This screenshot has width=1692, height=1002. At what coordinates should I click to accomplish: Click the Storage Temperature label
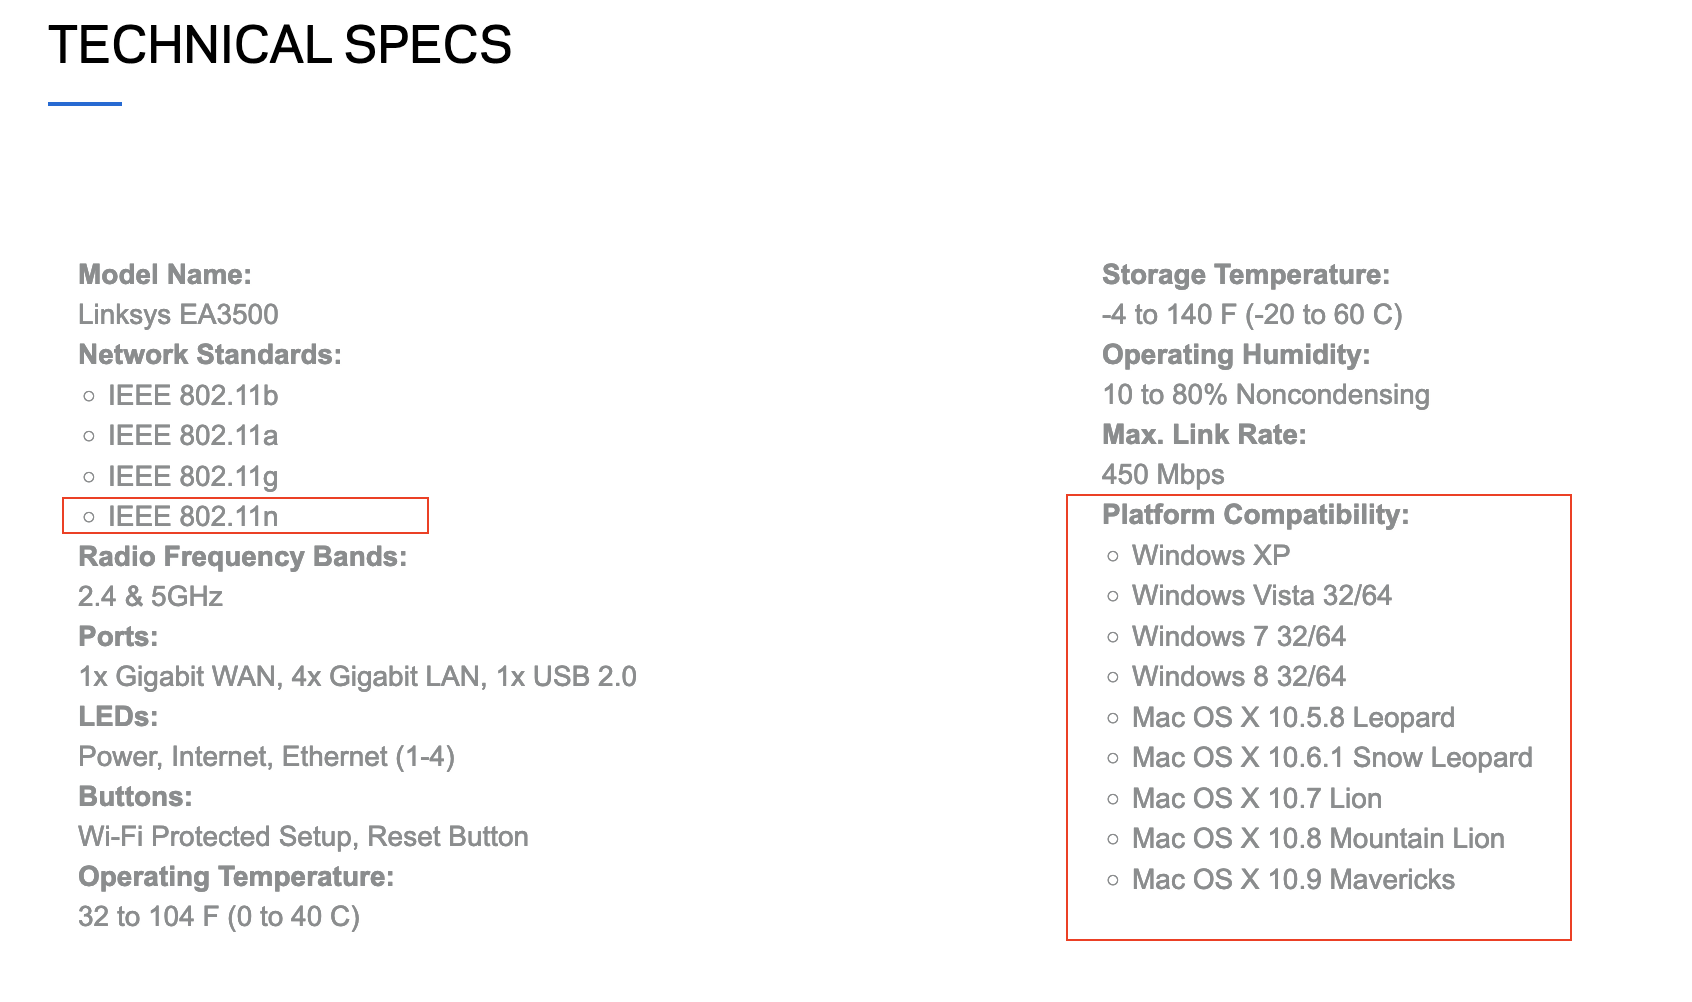pyautogui.click(x=1245, y=275)
